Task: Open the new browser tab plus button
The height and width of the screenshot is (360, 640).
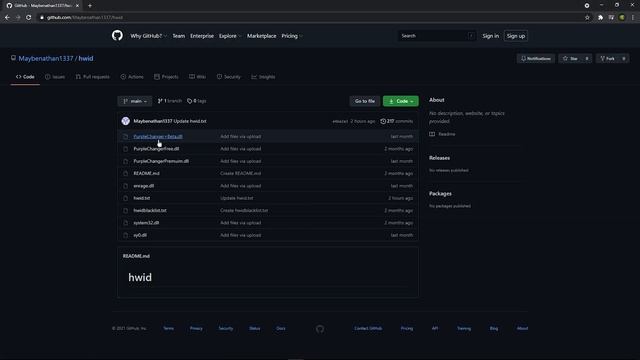Action: 90,5
